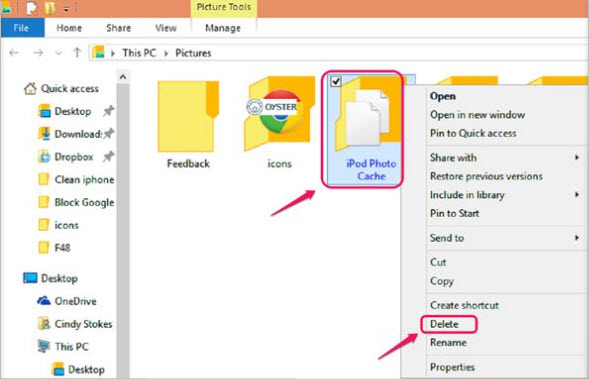Click the Pictures icon in address bar
Image resolution: width=589 pixels, height=379 pixels.
[98, 52]
